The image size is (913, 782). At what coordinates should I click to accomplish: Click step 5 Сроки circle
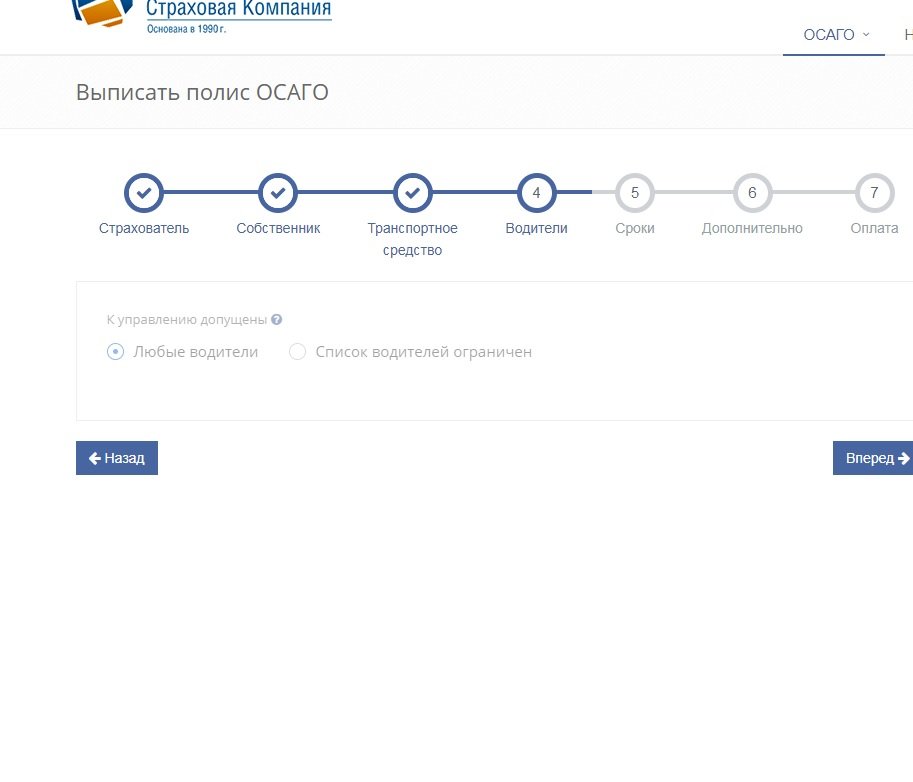[x=635, y=193]
